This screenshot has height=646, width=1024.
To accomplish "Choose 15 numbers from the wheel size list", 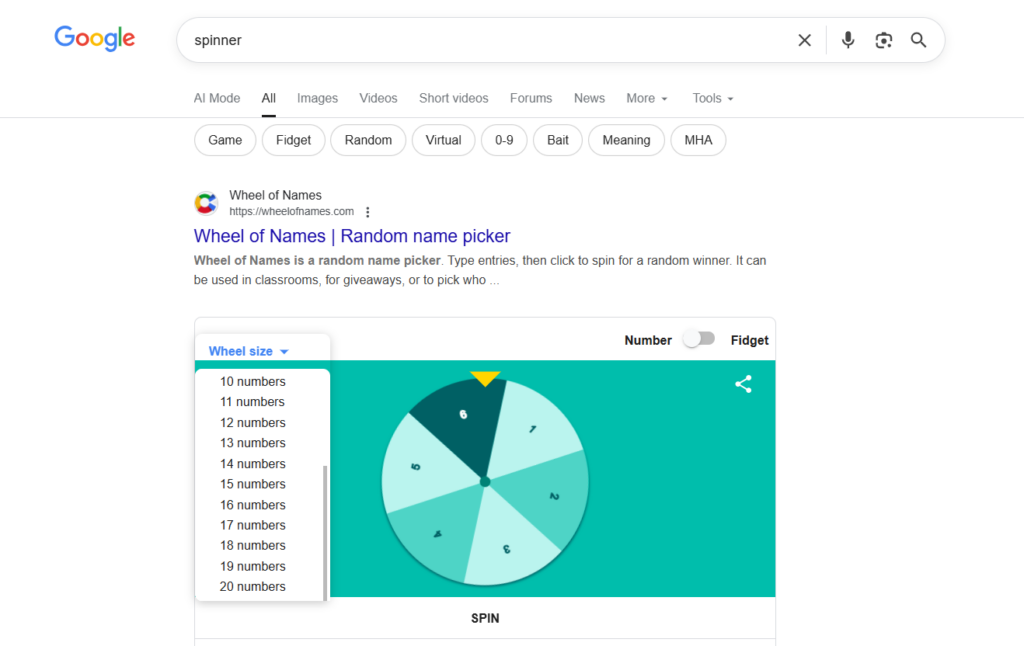I will click(x=253, y=484).
